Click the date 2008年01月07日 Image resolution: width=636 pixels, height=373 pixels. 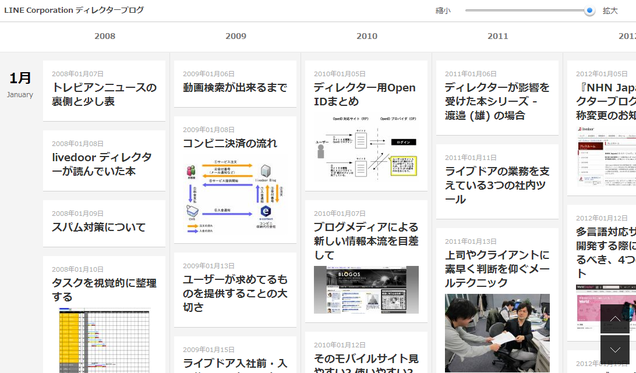pos(77,74)
